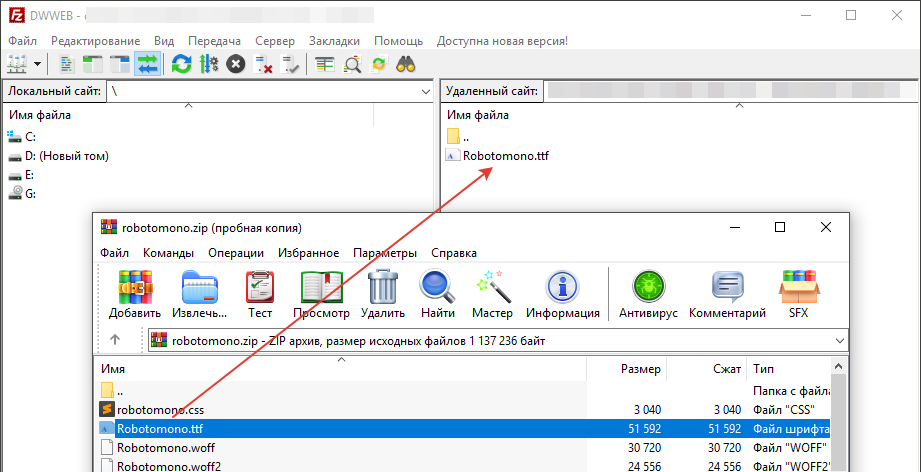Click the Удалить trash bin icon

click(x=382, y=295)
